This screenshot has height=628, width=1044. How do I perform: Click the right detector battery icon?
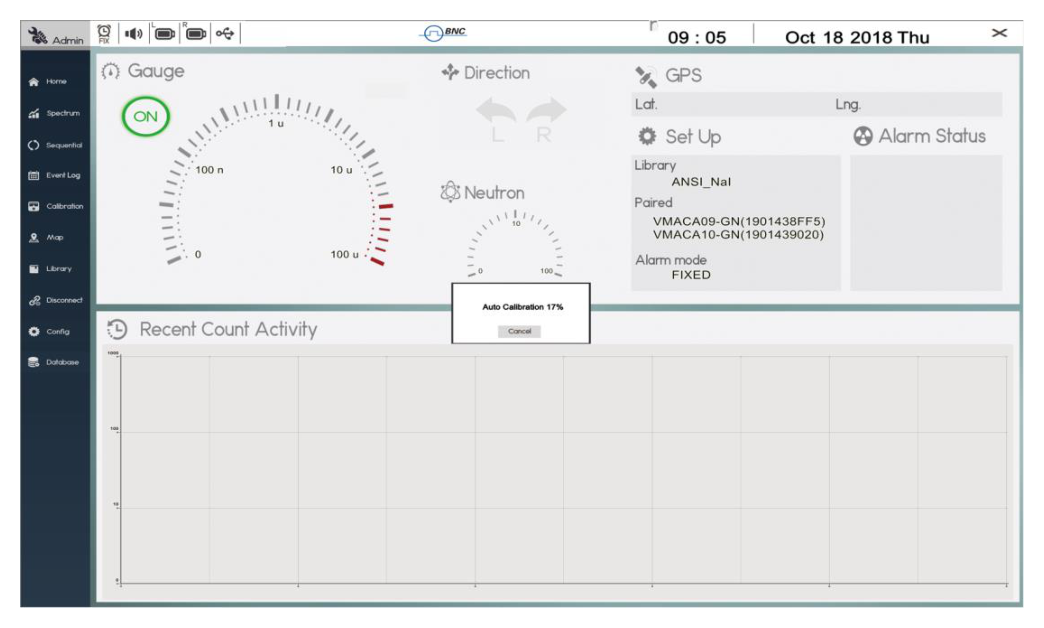[x=195, y=33]
